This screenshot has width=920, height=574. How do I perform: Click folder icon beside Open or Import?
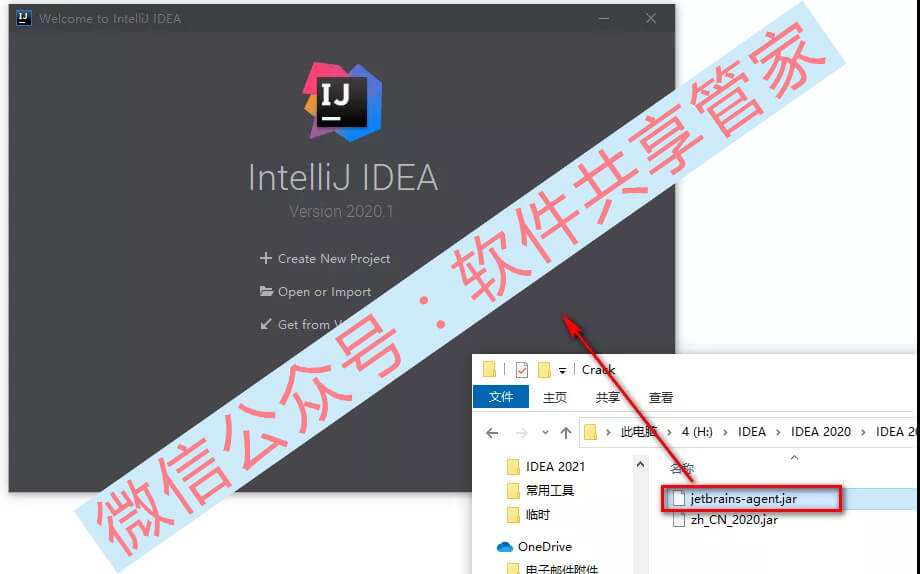[266, 291]
